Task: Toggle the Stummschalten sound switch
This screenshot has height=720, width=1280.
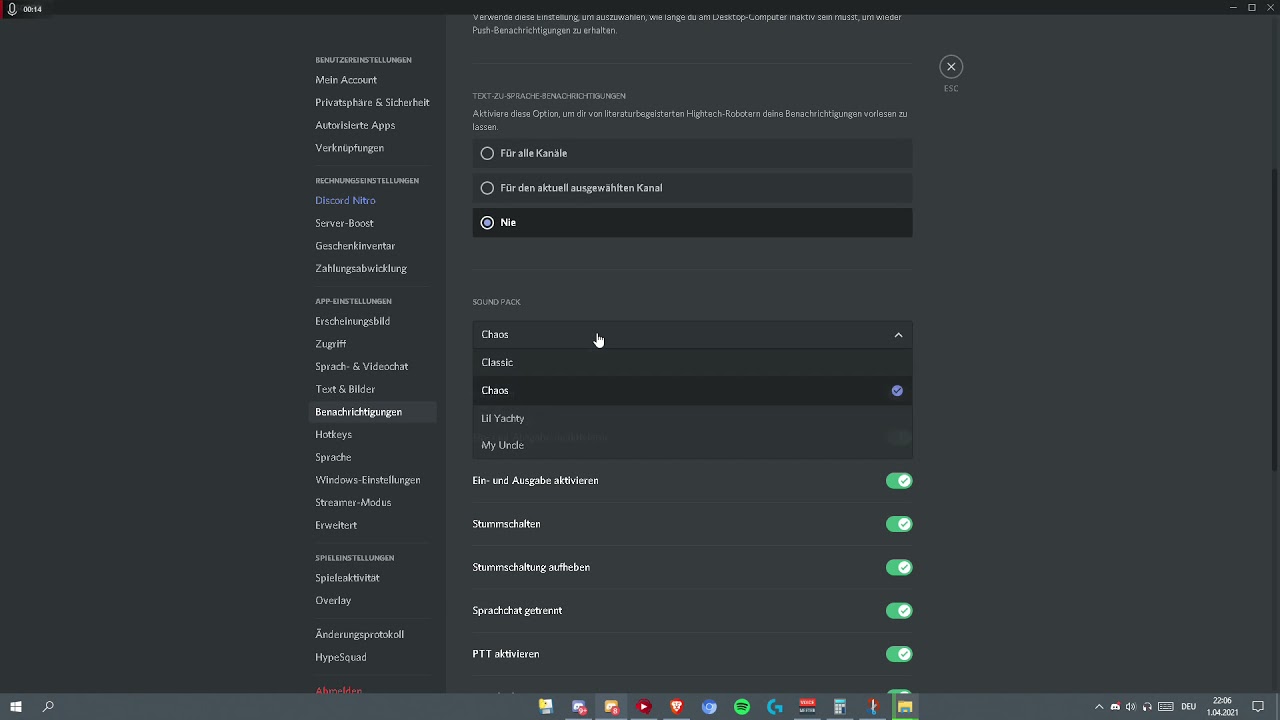Action: click(899, 524)
